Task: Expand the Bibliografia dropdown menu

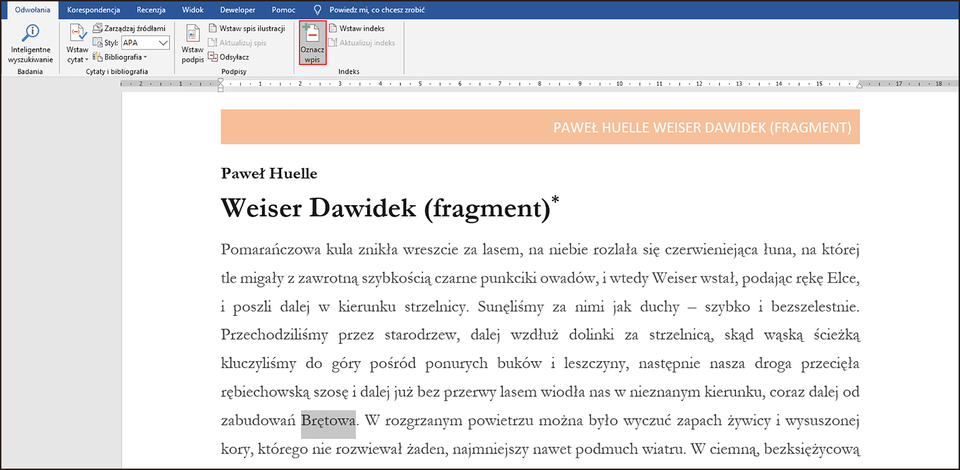Action: tap(119, 57)
